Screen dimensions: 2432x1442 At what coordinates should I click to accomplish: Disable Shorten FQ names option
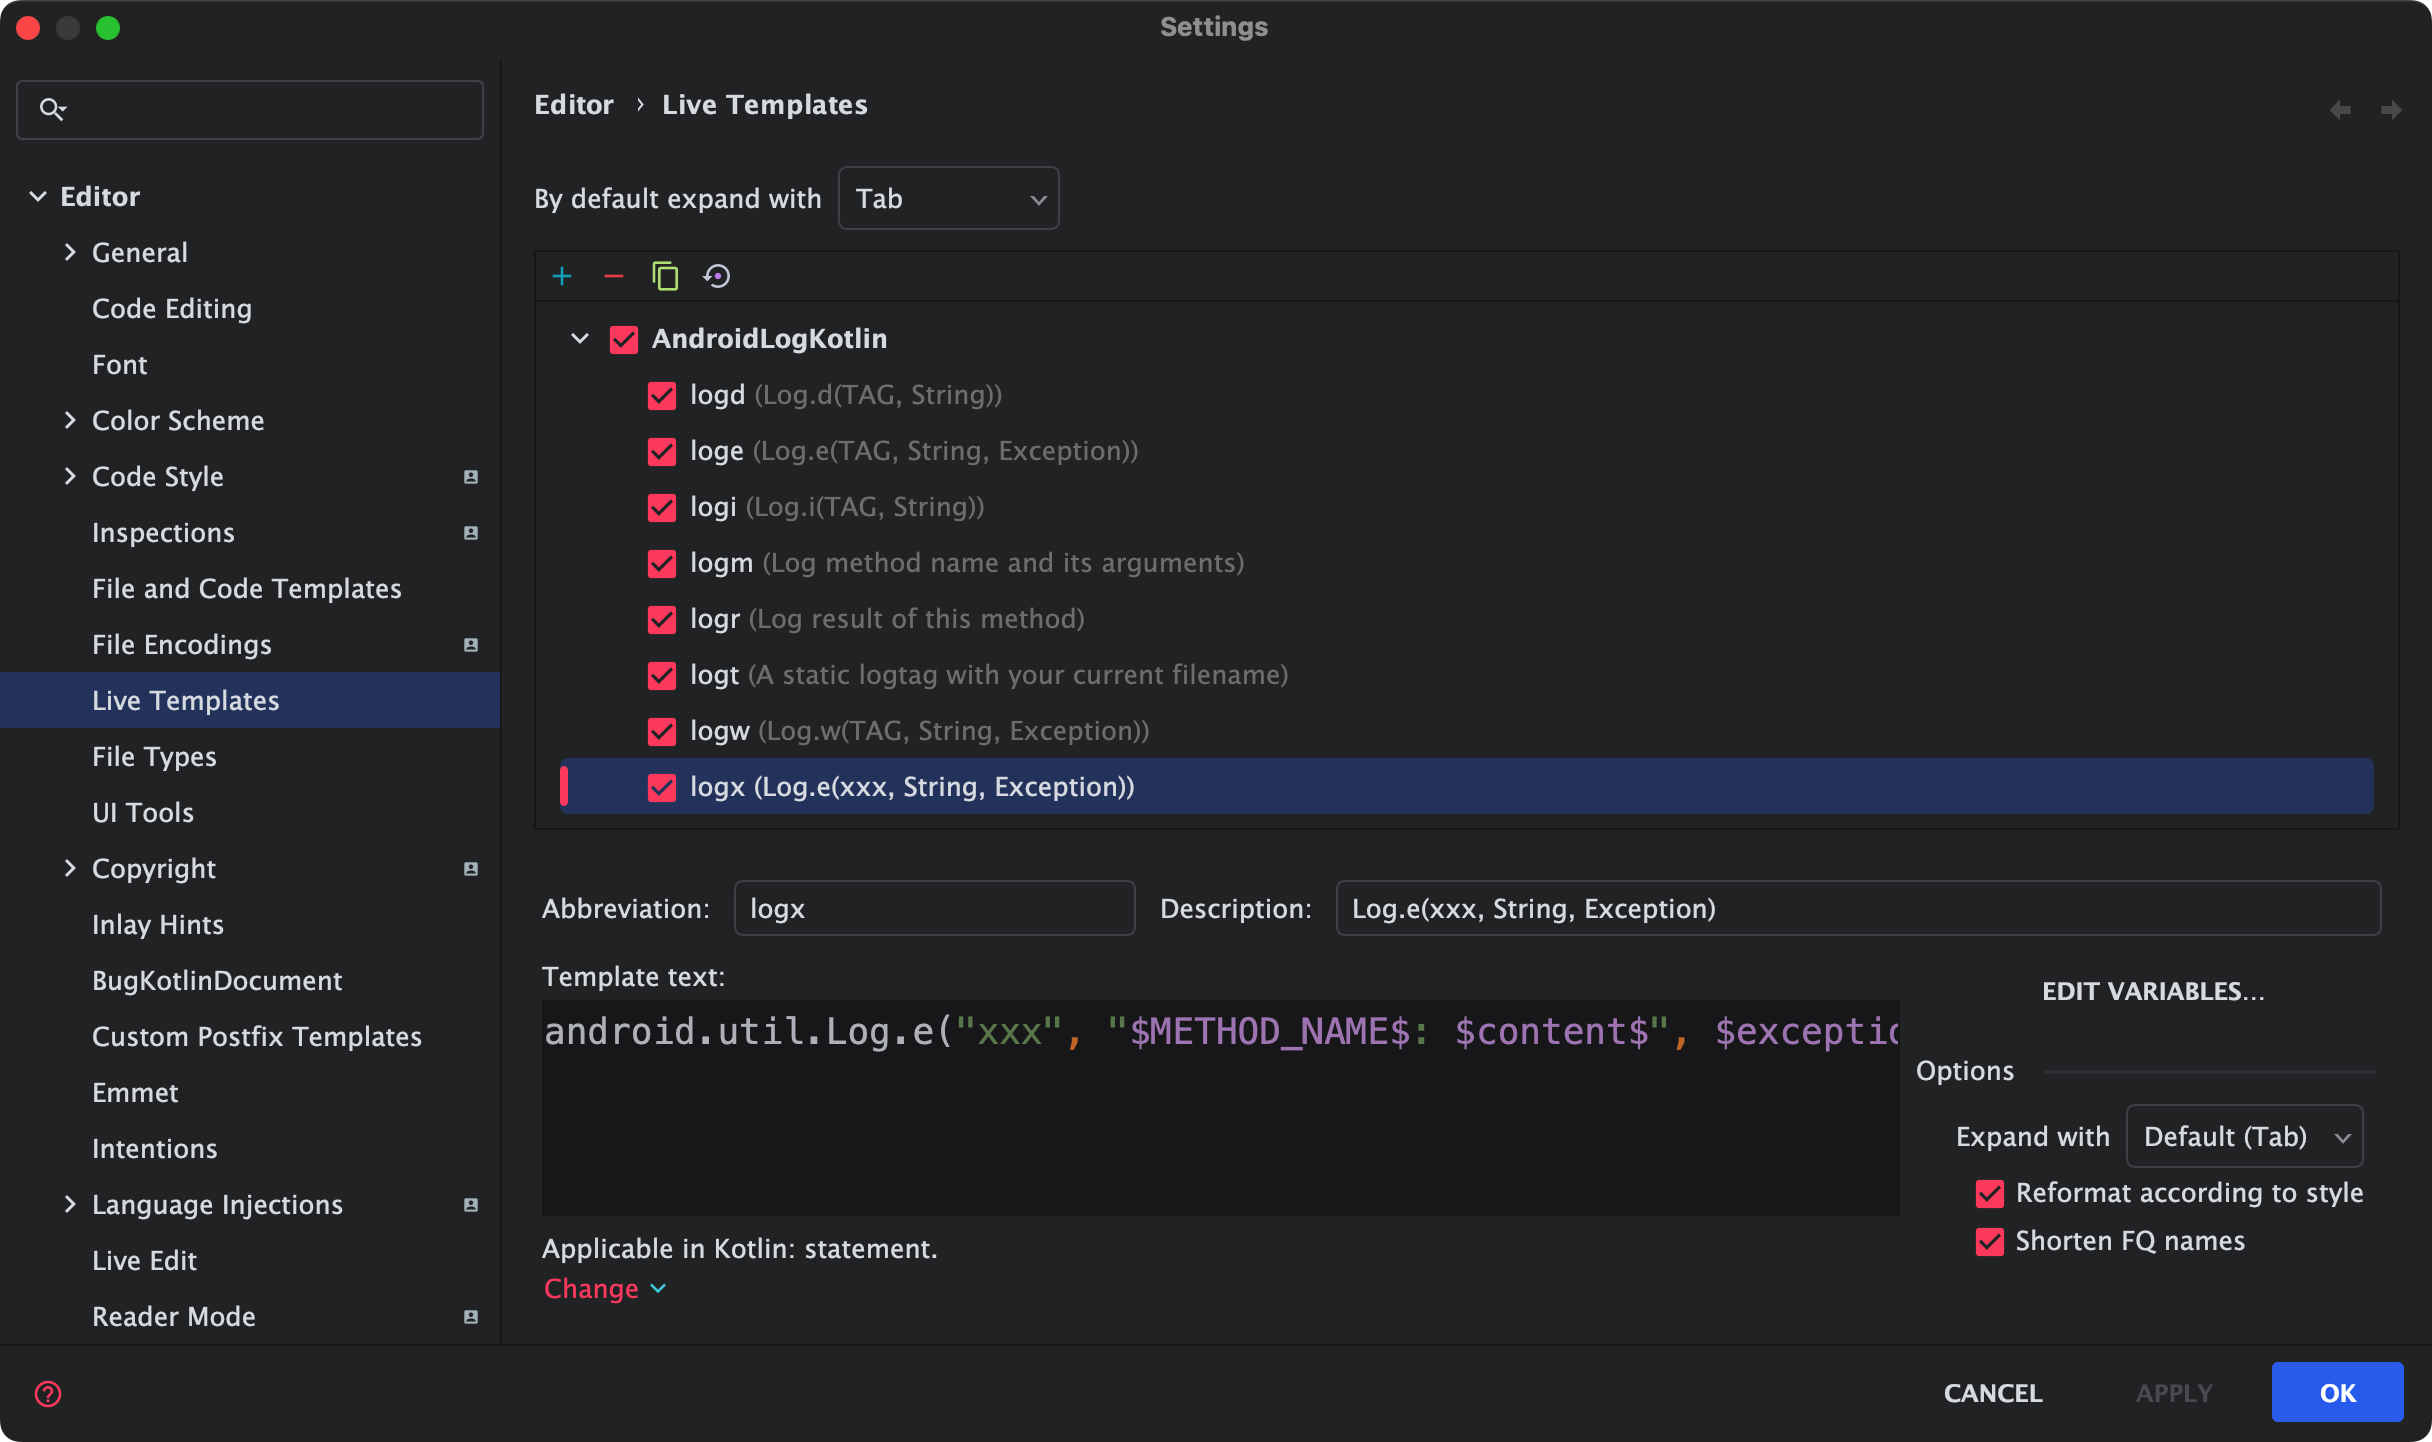coord(1990,1241)
